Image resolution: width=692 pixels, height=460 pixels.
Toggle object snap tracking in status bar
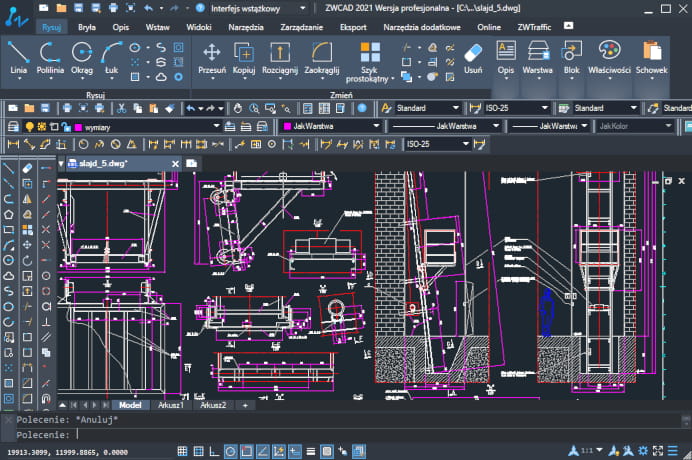[262, 451]
